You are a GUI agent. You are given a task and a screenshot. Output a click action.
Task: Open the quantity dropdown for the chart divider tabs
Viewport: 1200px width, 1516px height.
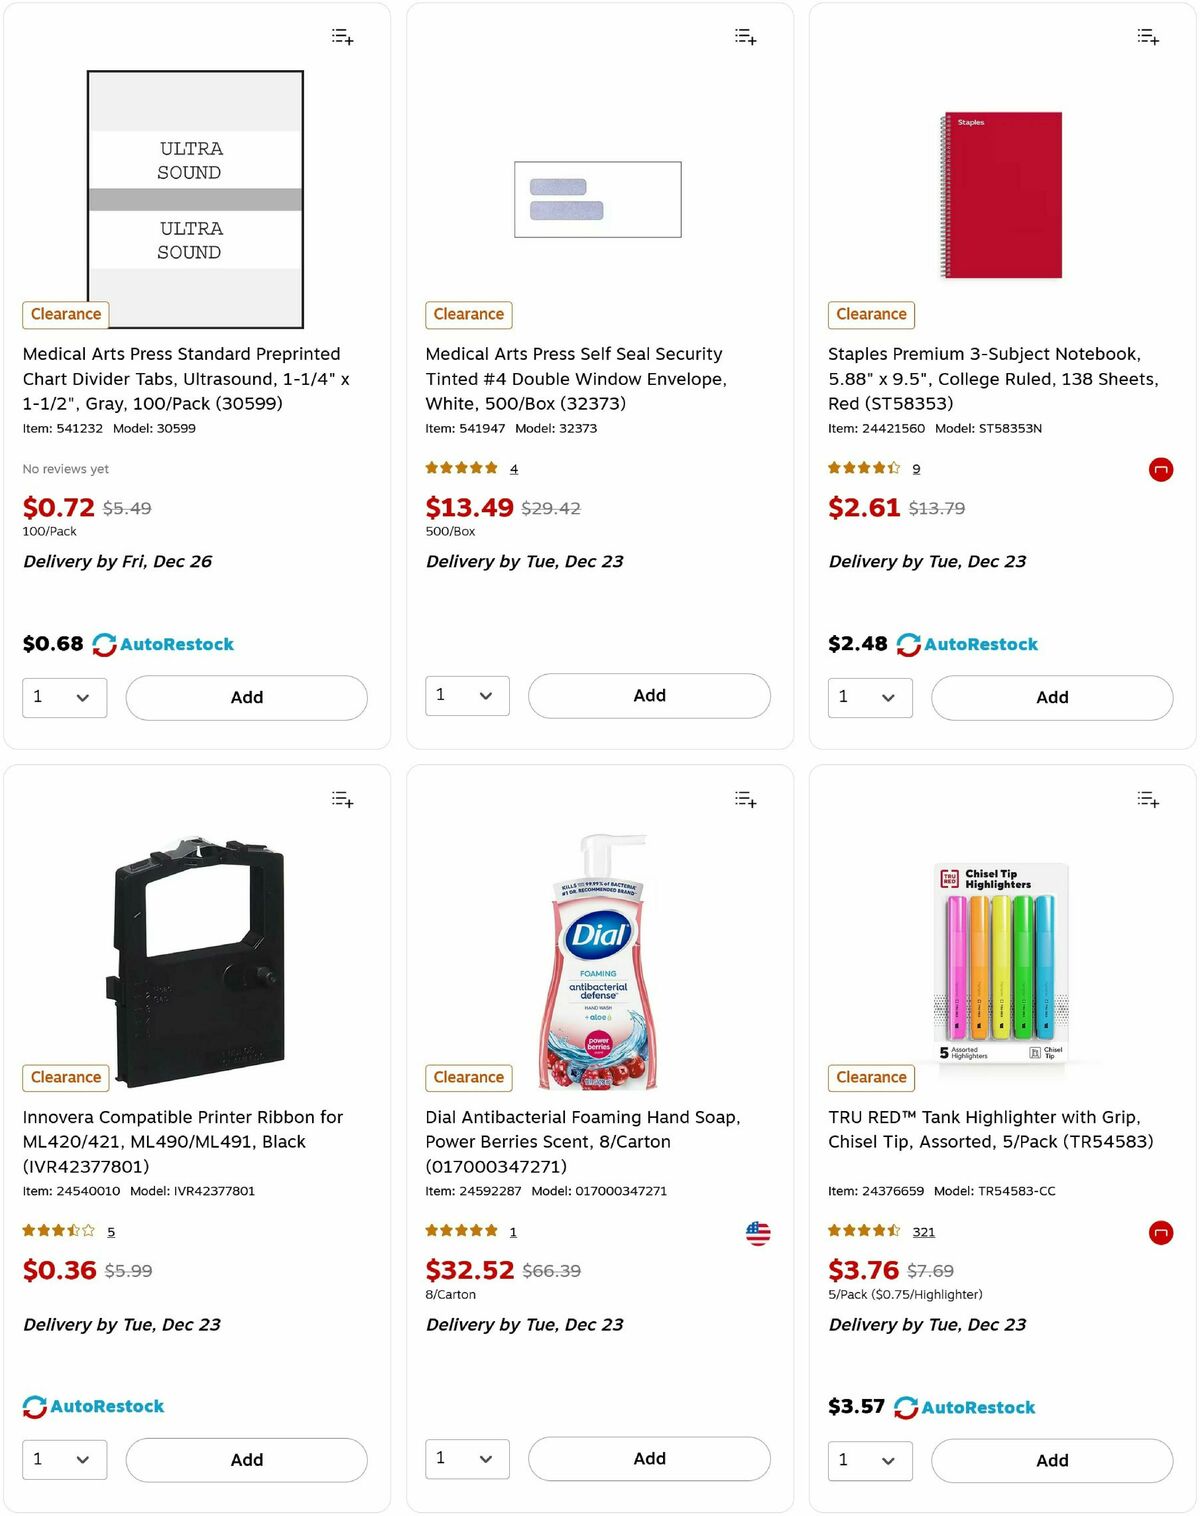pyautogui.click(x=64, y=697)
